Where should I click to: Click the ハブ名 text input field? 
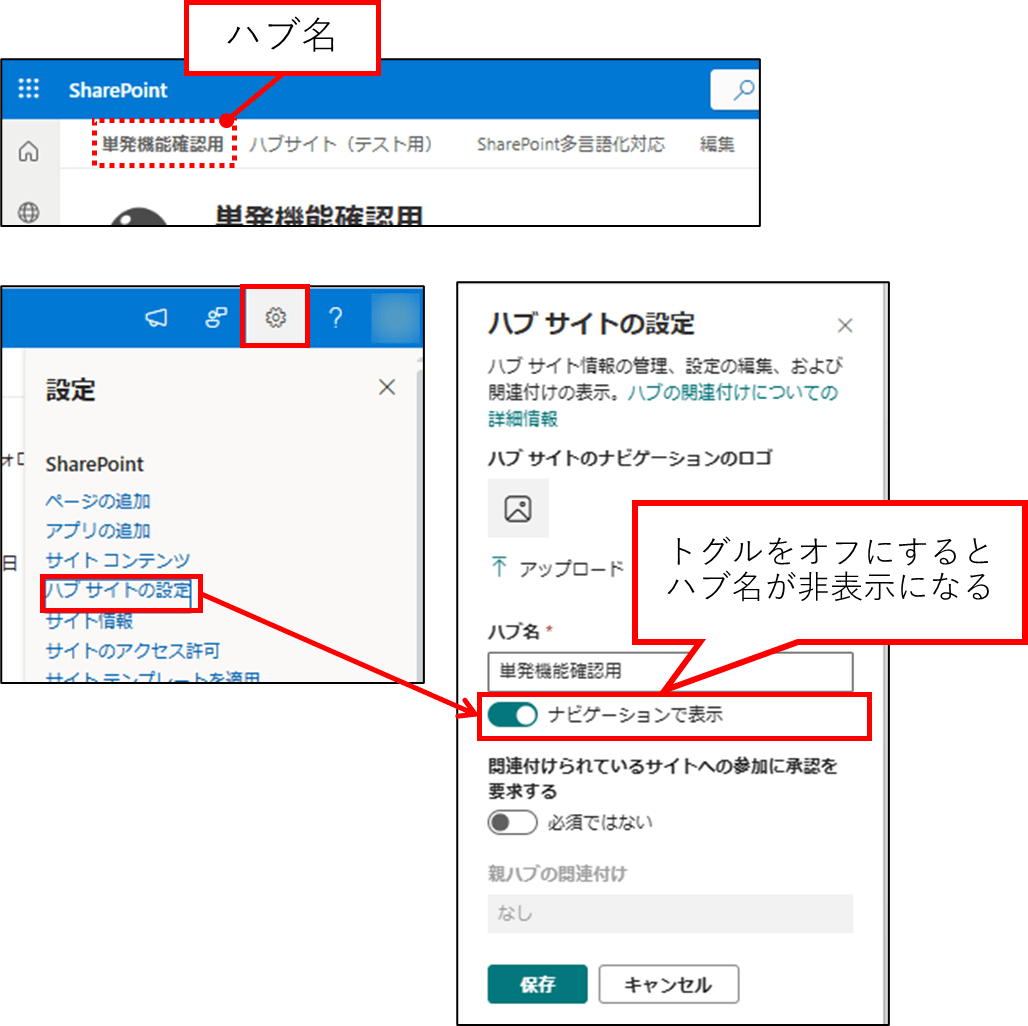670,672
